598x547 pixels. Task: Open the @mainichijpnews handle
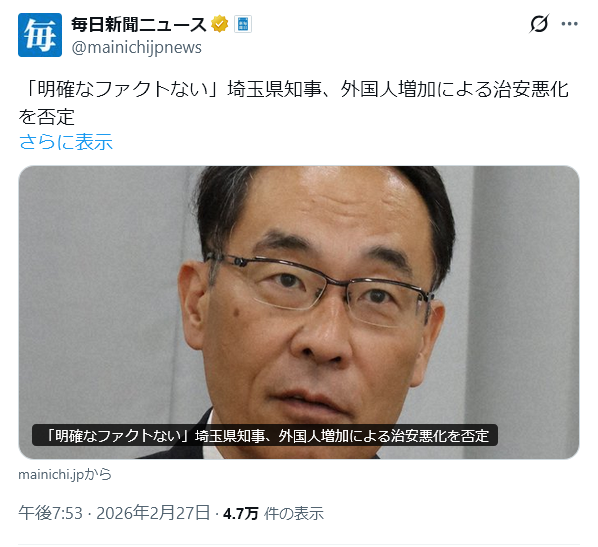pos(137,48)
